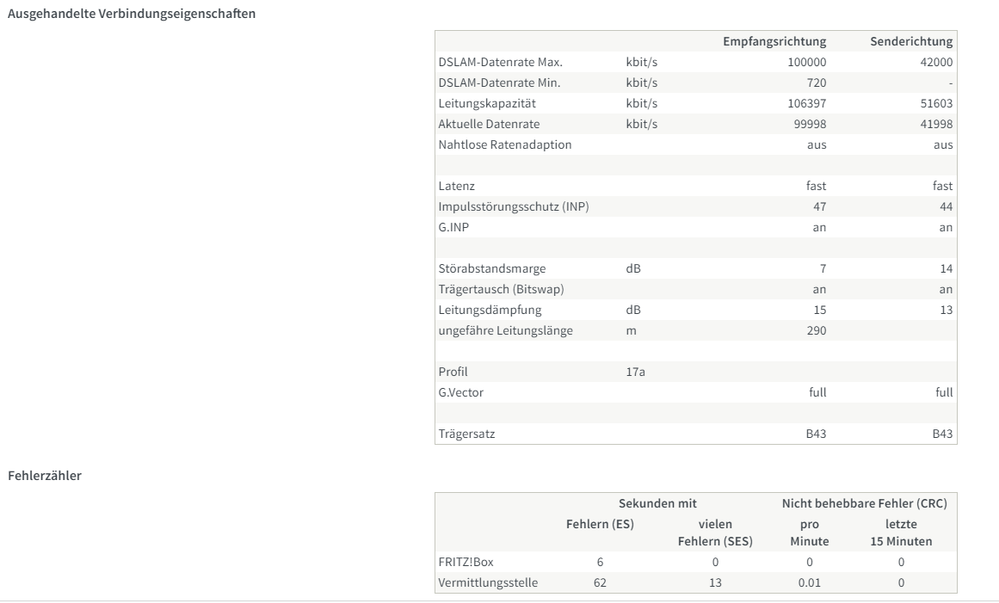This screenshot has height=603, width=999.
Task: Click the 0.01 CRC errors per minute value
Action: pyautogui.click(x=809, y=582)
